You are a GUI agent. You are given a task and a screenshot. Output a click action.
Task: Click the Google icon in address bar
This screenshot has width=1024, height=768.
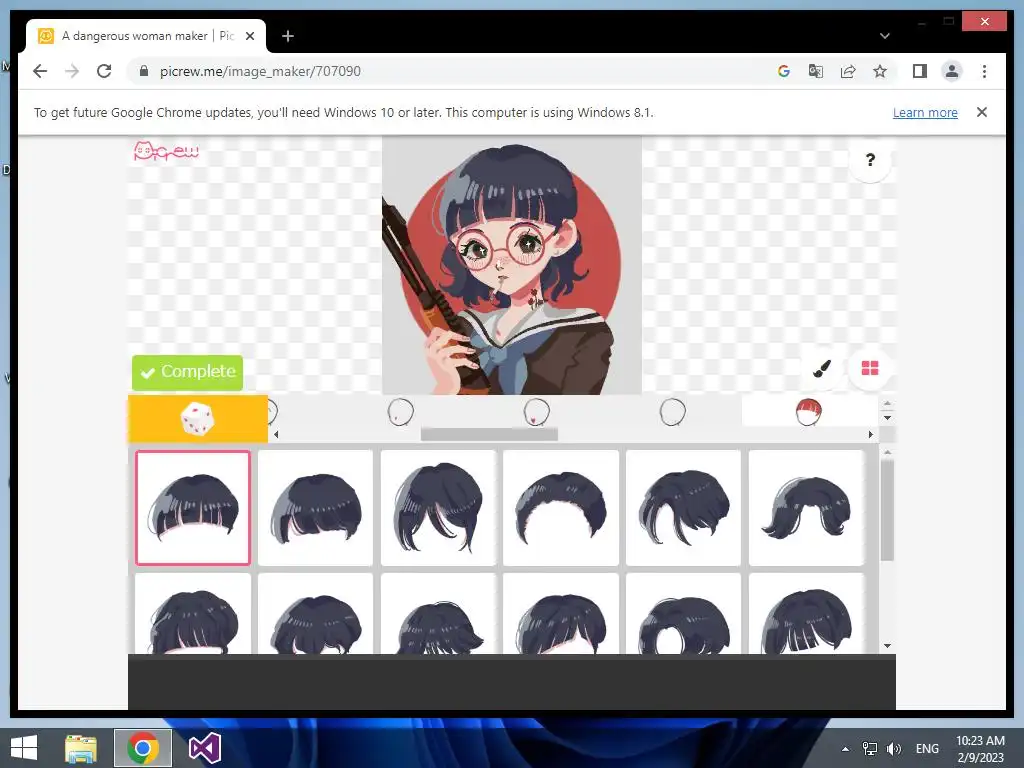(784, 71)
